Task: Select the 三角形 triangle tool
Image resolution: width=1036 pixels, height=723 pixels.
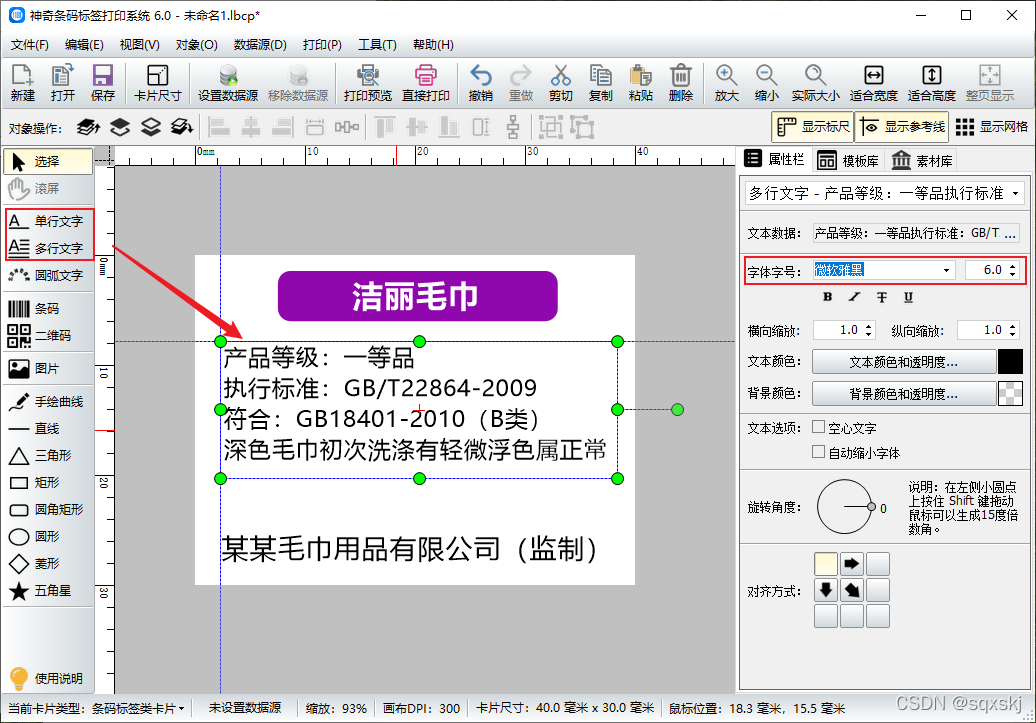Action: pyautogui.click(x=48, y=455)
